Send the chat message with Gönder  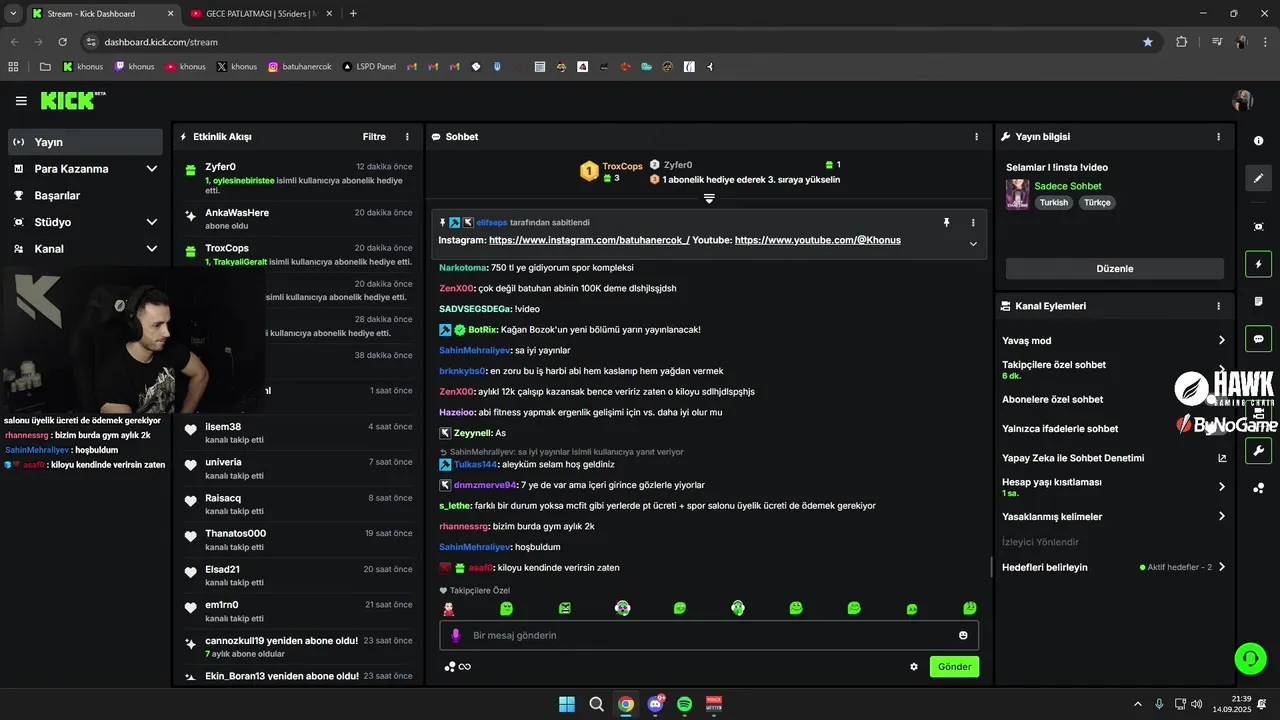[954, 667]
